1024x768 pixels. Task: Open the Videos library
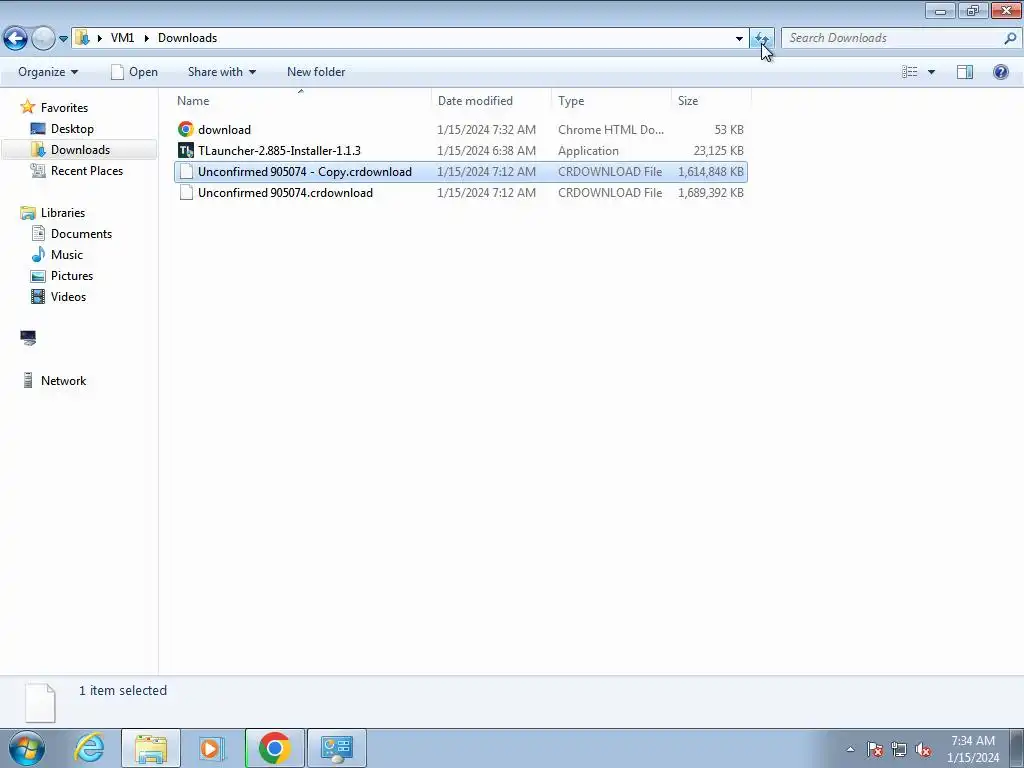(68, 296)
